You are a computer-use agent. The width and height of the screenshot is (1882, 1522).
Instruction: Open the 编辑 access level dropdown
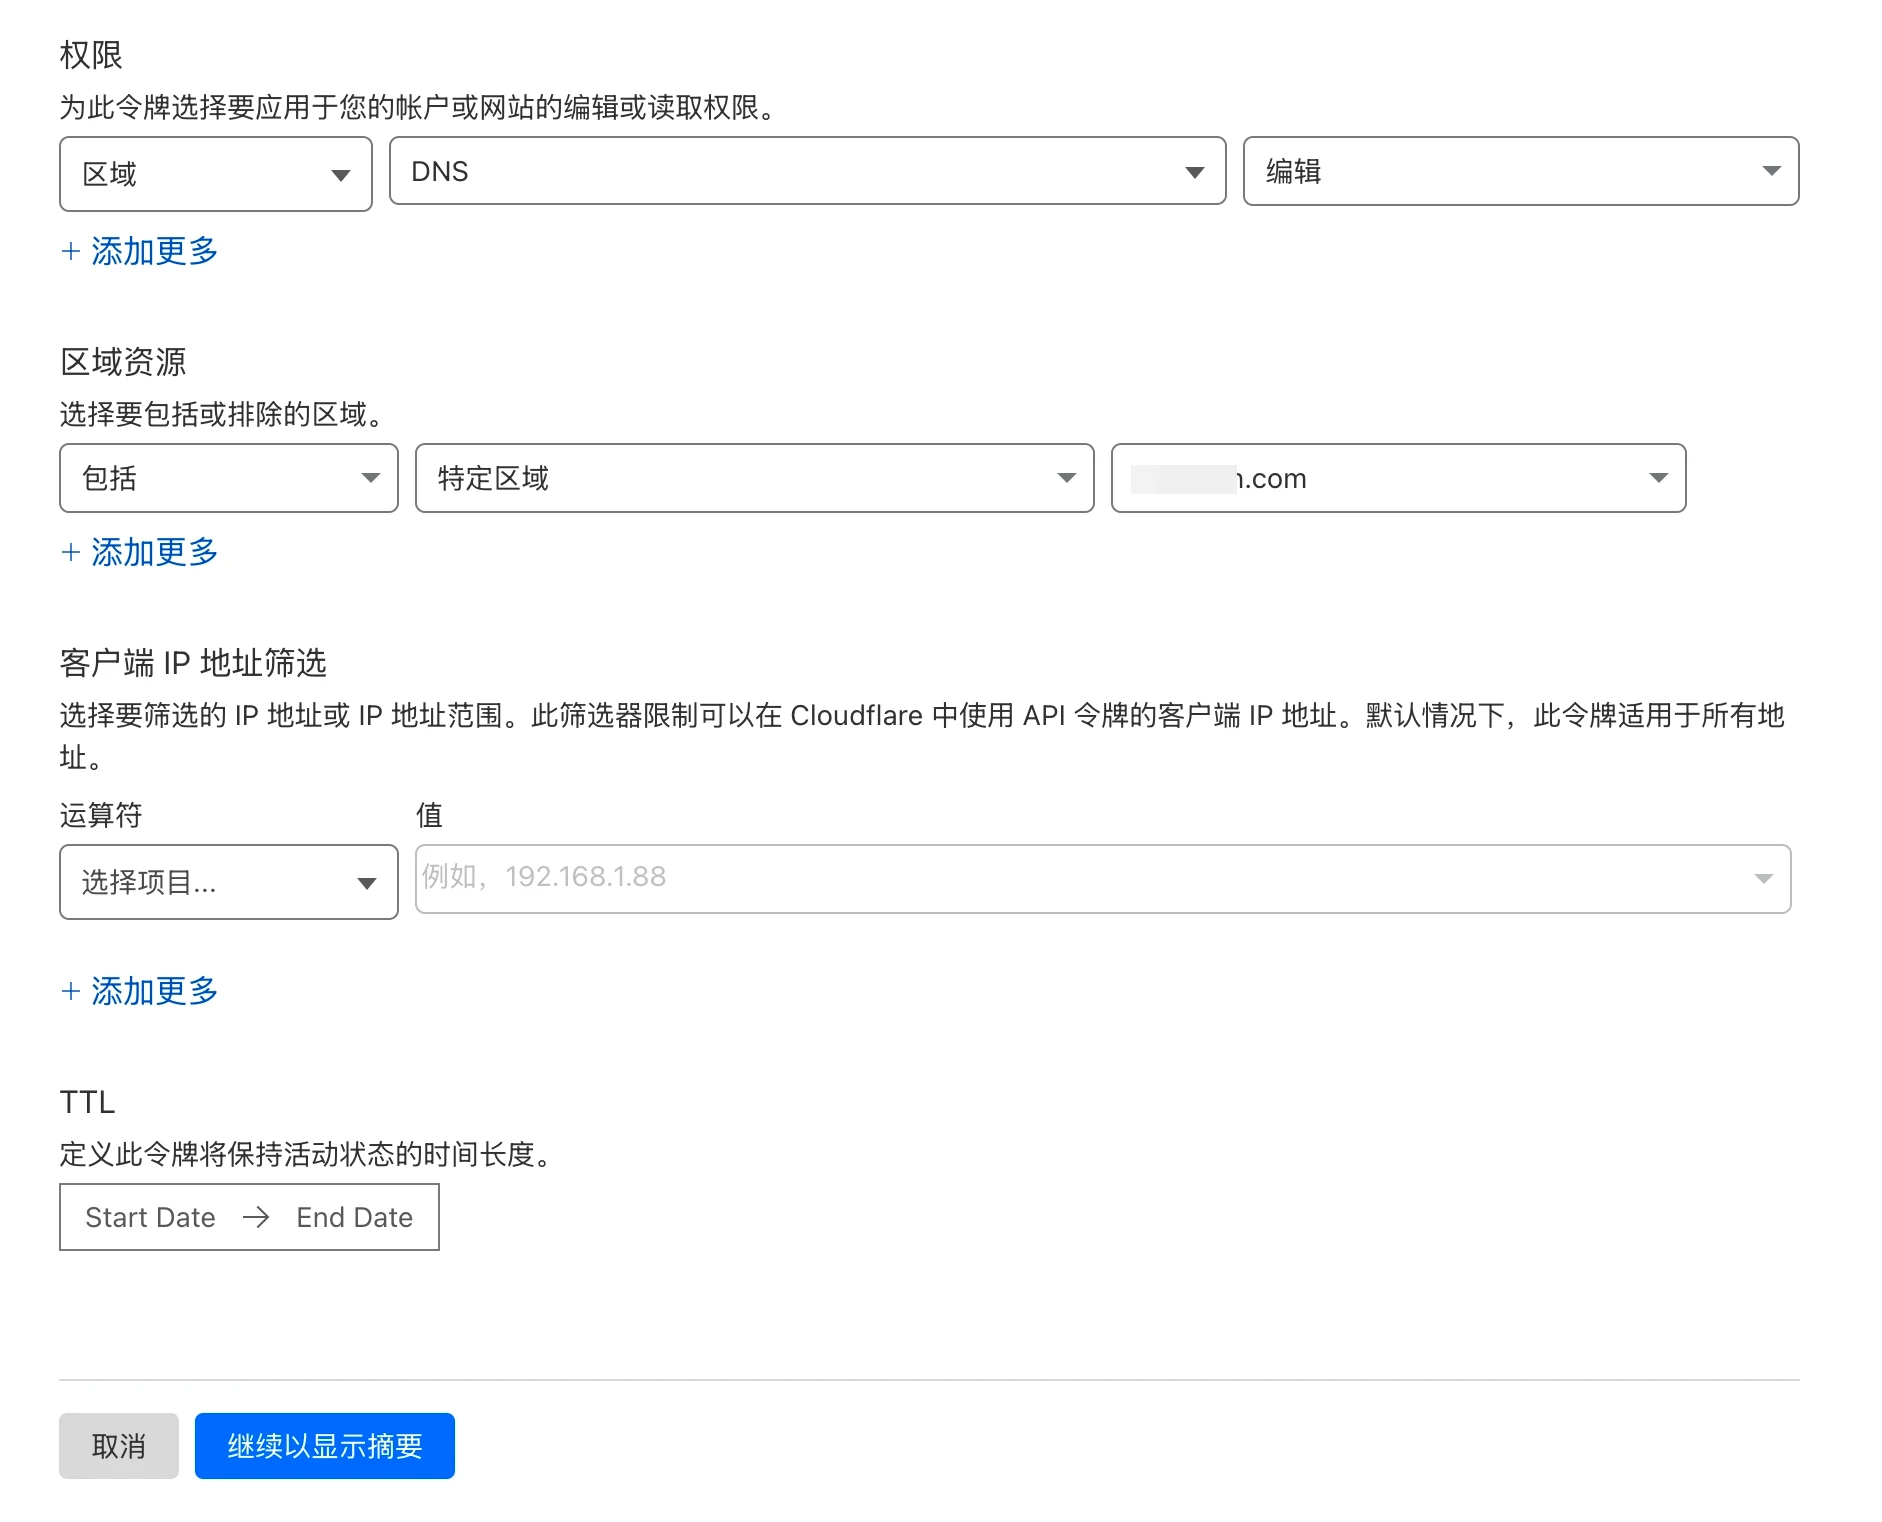[1519, 172]
